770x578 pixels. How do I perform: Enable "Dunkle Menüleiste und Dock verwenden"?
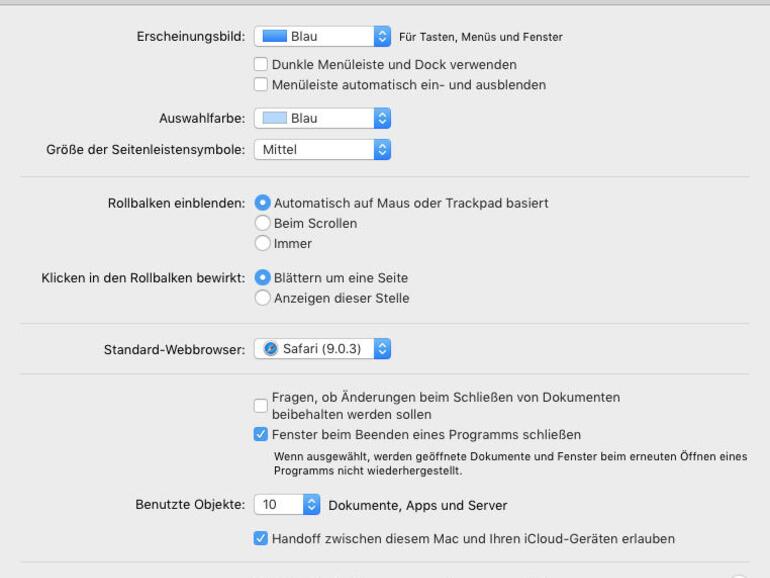coord(261,65)
